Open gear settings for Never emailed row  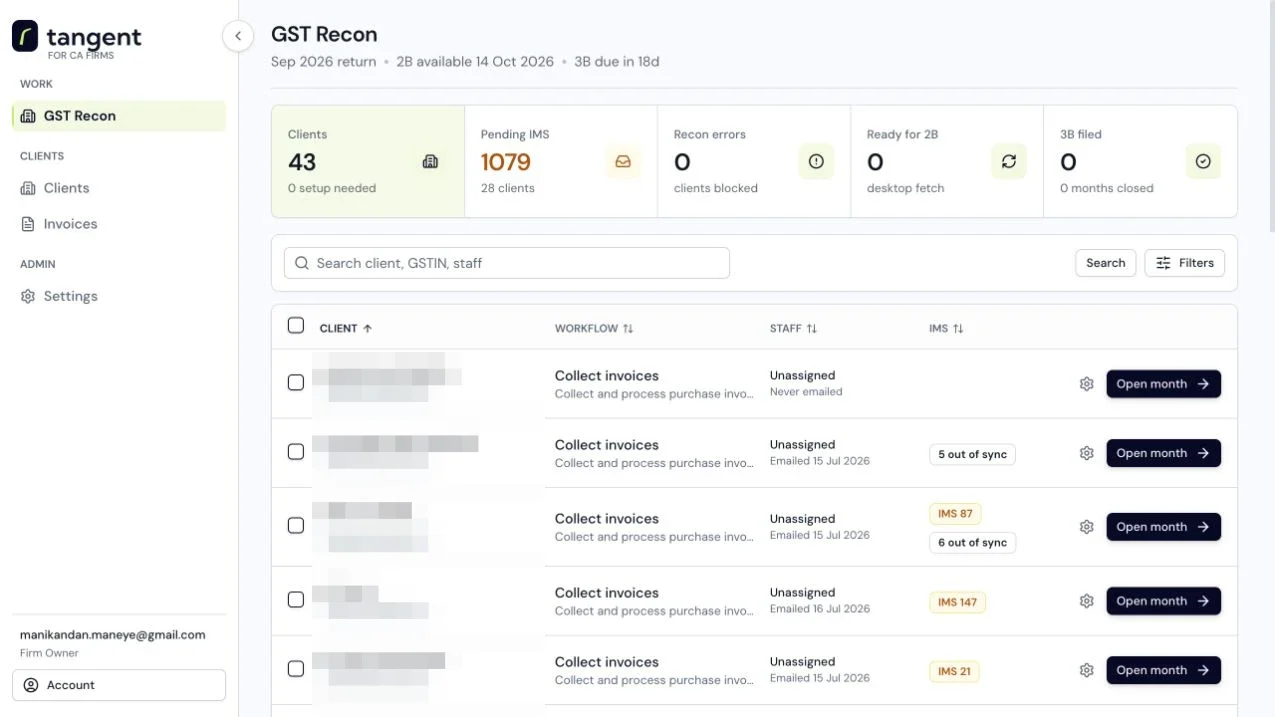(x=1087, y=384)
